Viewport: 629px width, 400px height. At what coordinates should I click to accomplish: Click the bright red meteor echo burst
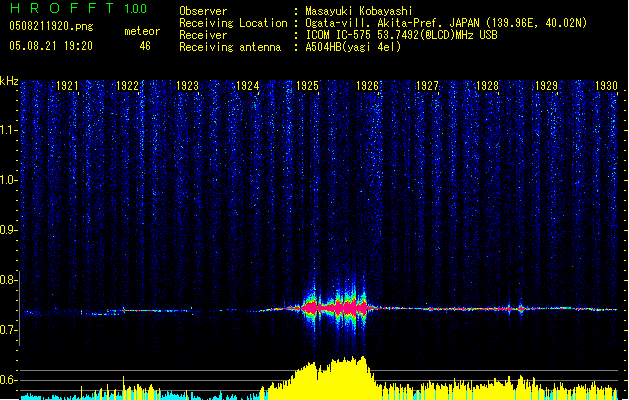[334, 308]
